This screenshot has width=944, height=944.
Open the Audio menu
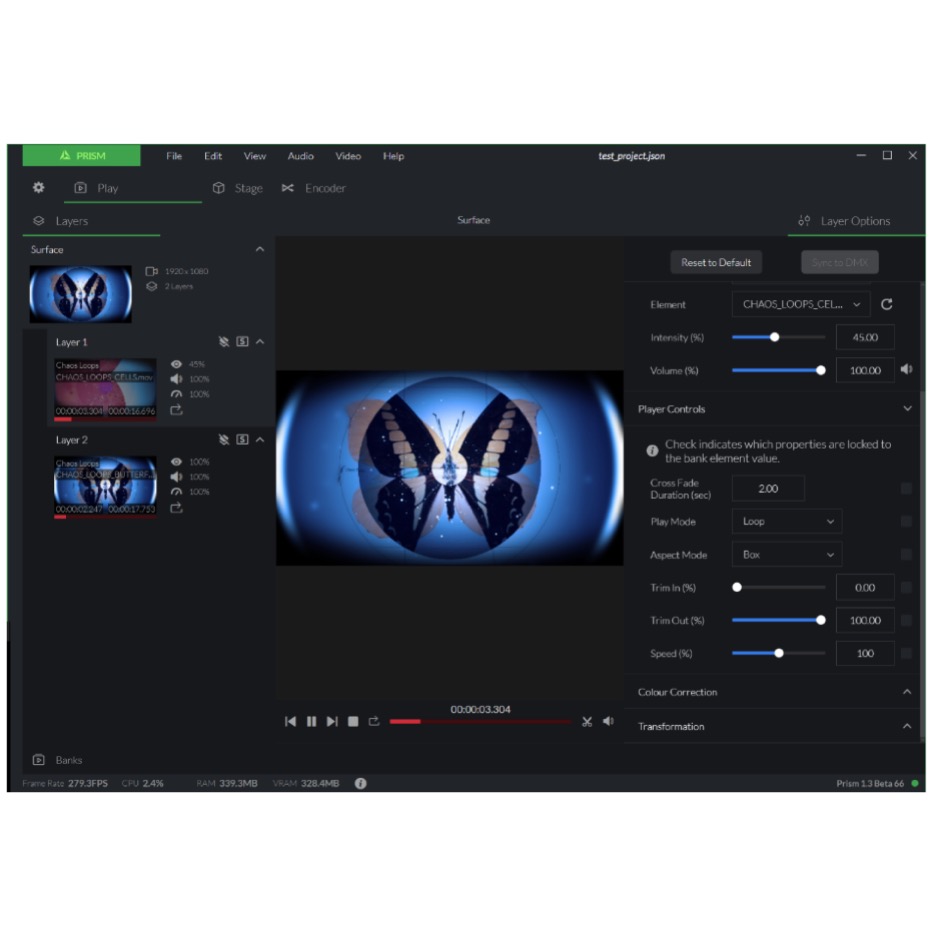click(x=300, y=157)
